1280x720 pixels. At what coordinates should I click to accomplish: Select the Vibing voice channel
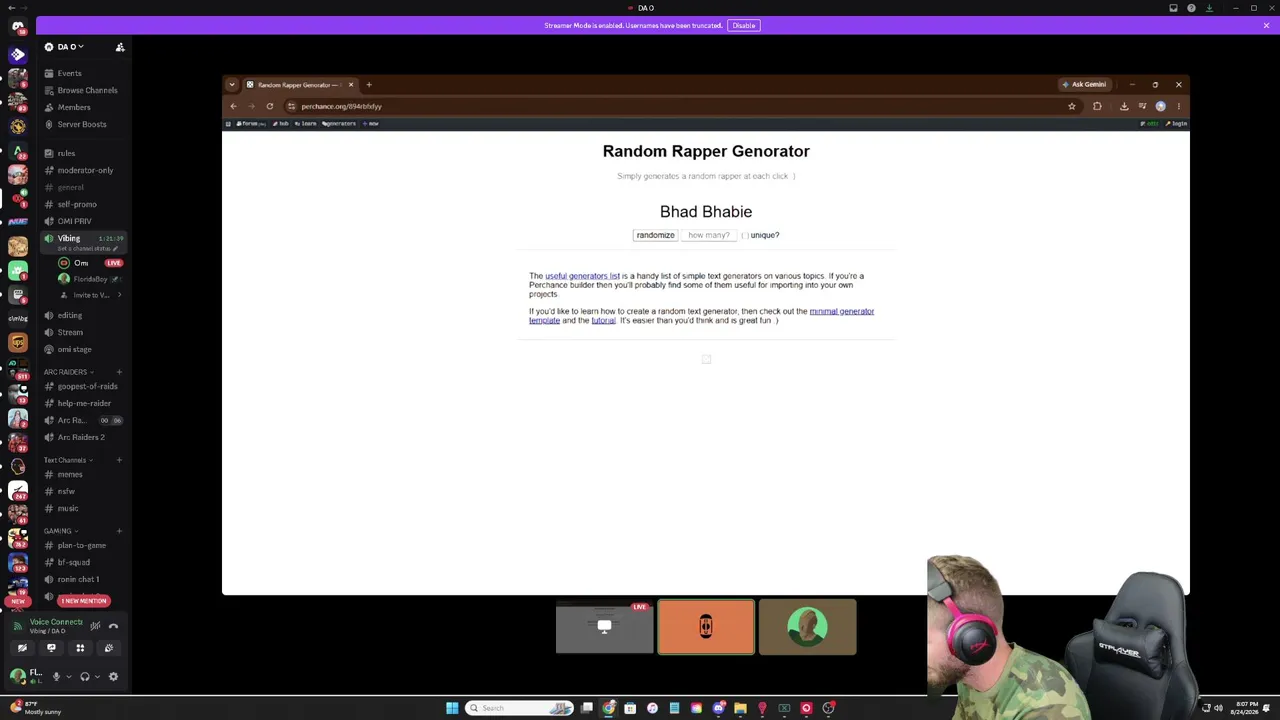pyautogui.click(x=82, y=242)
